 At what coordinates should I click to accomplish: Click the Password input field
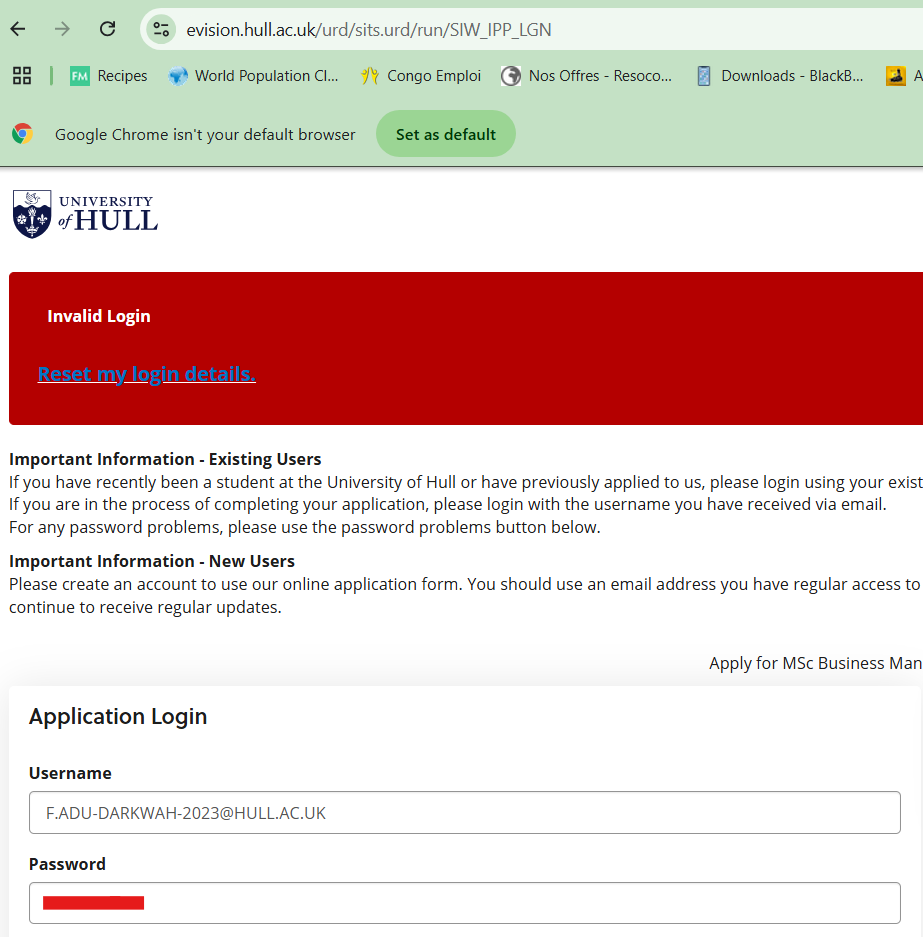pyautogui.click(x=465, y=903)
